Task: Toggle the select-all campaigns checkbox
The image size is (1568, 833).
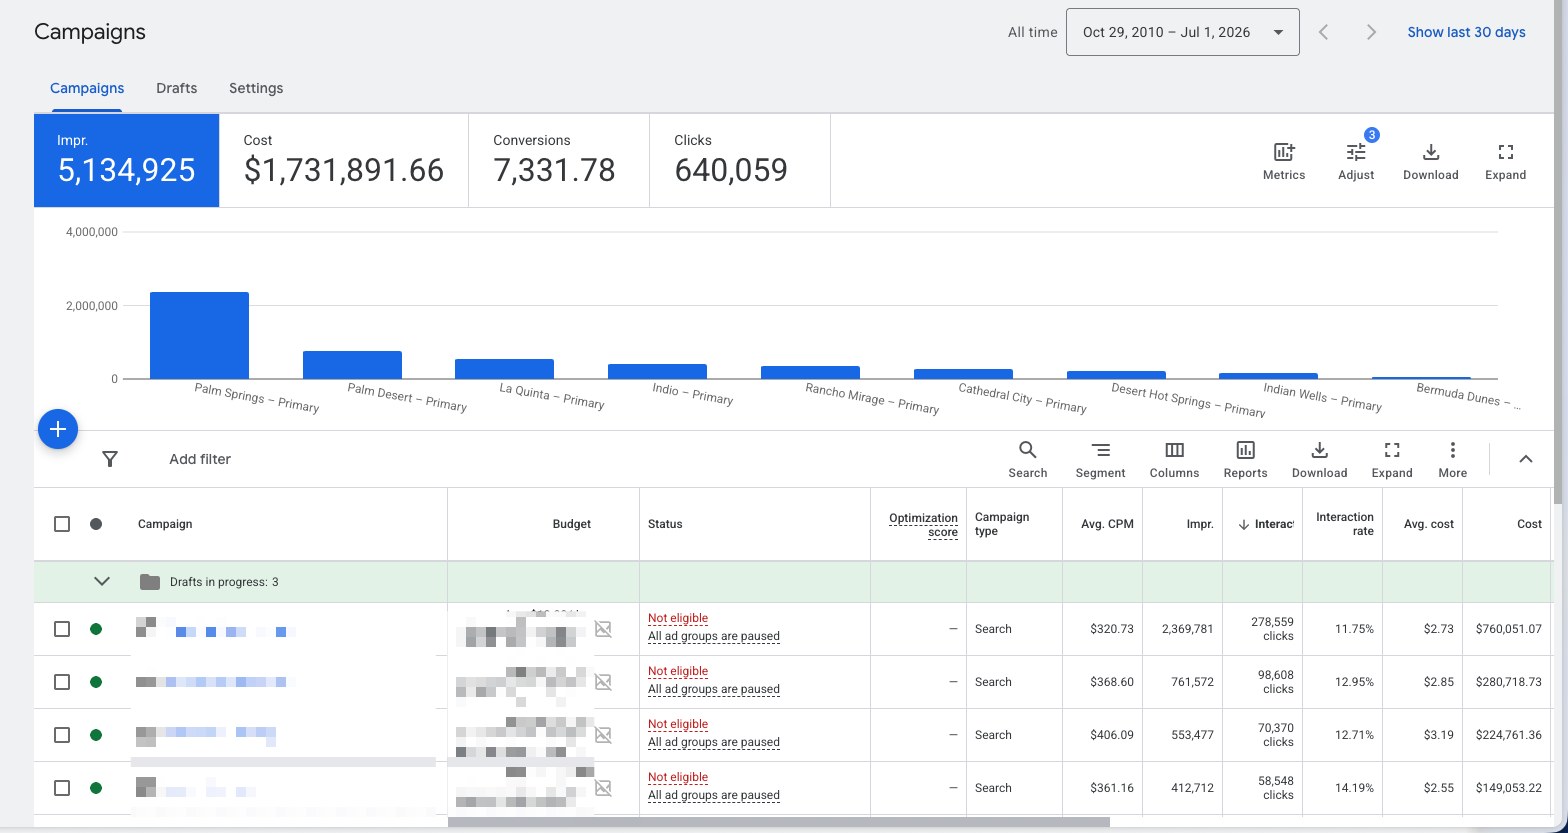Action: (x=62, y=524)
